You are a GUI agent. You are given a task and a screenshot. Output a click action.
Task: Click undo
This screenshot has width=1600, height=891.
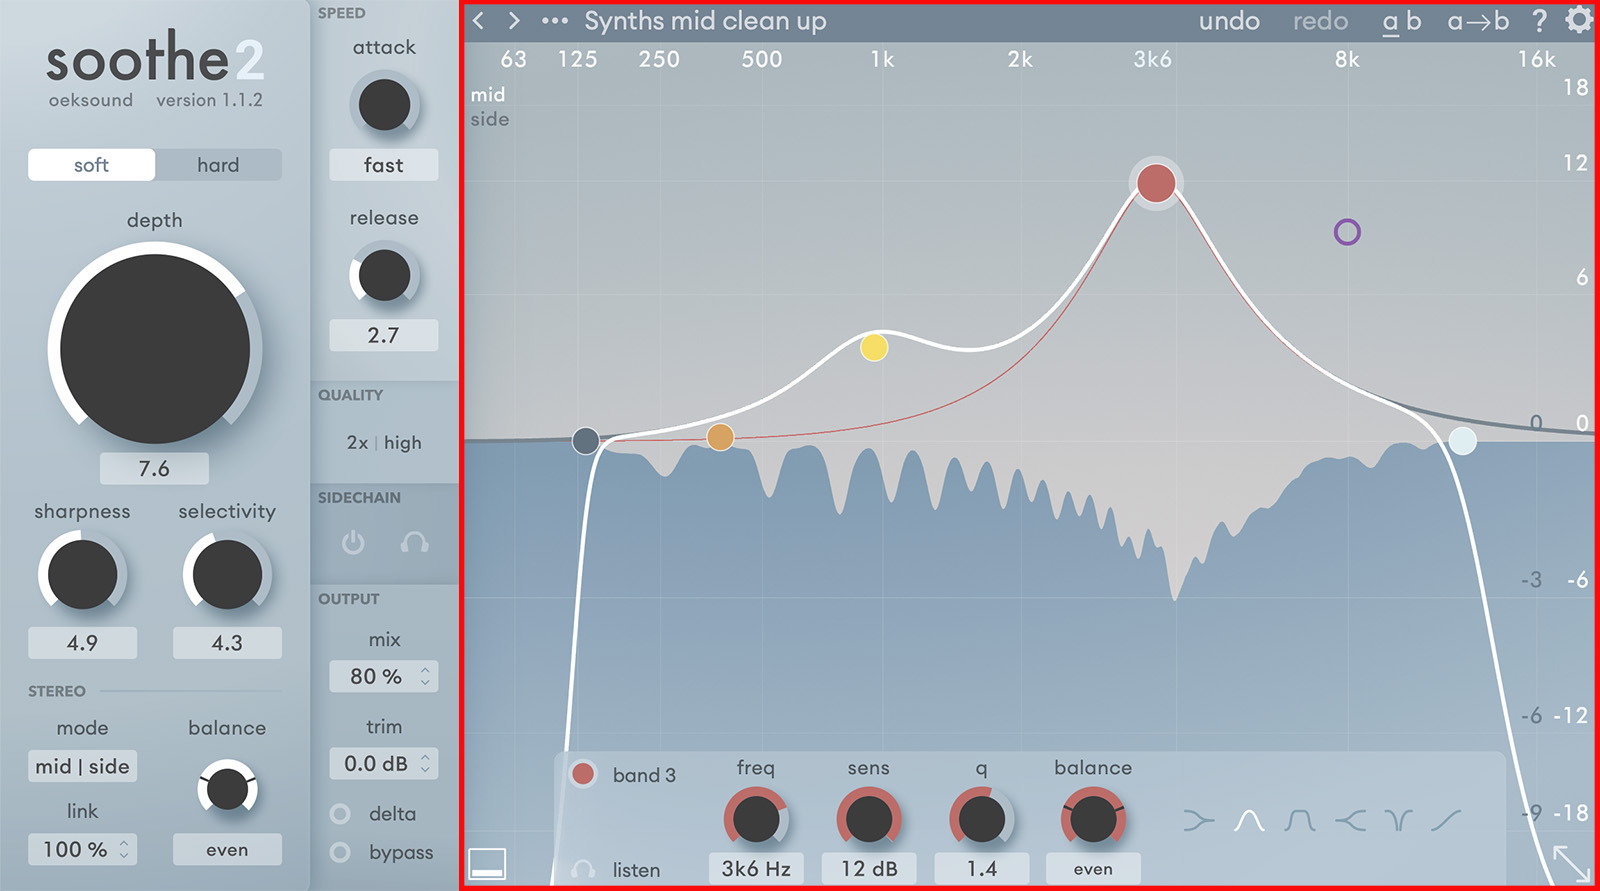pos(1229,21)
